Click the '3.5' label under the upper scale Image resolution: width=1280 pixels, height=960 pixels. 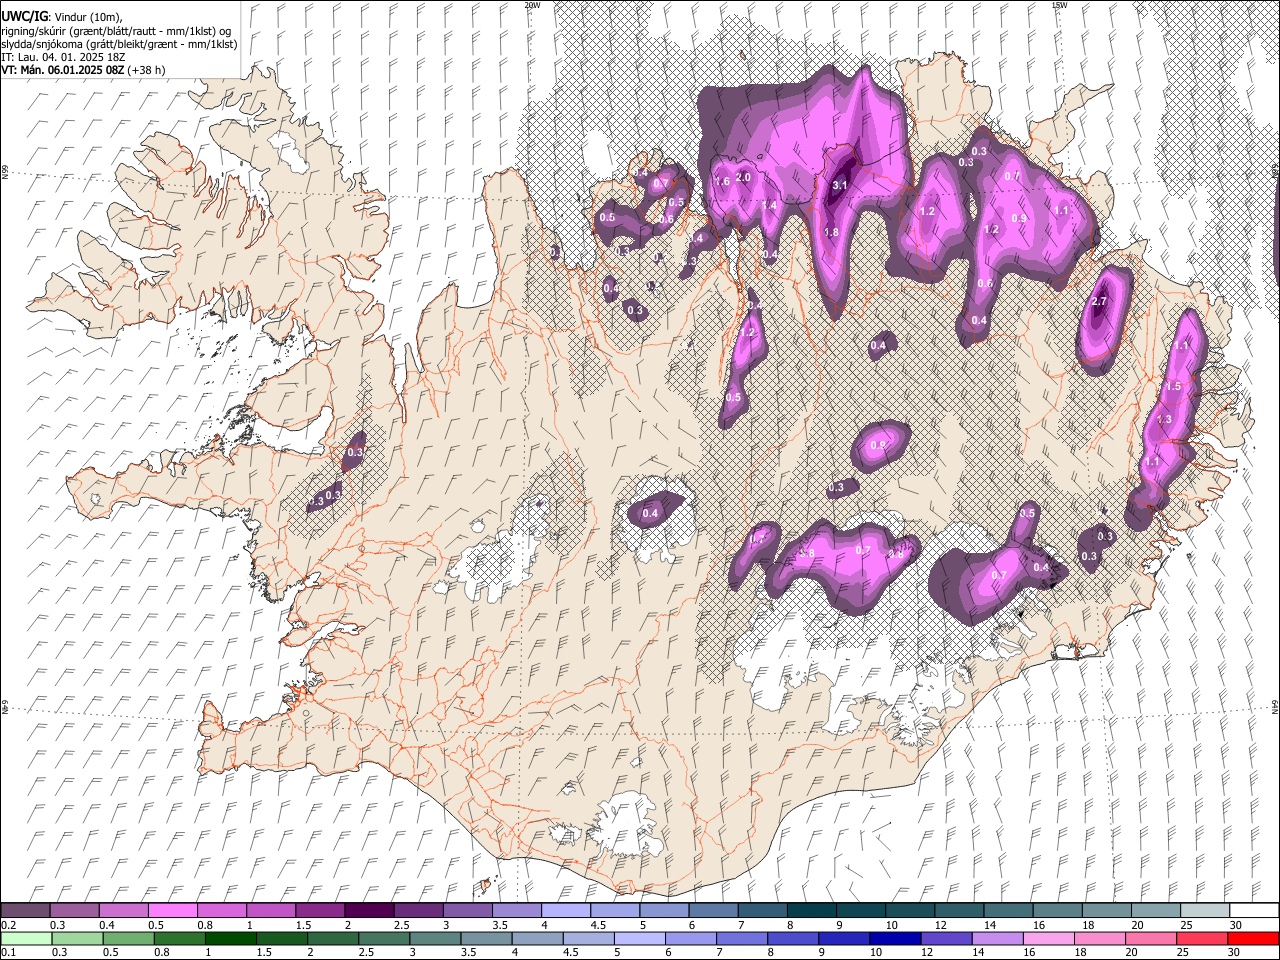point(498,925)
